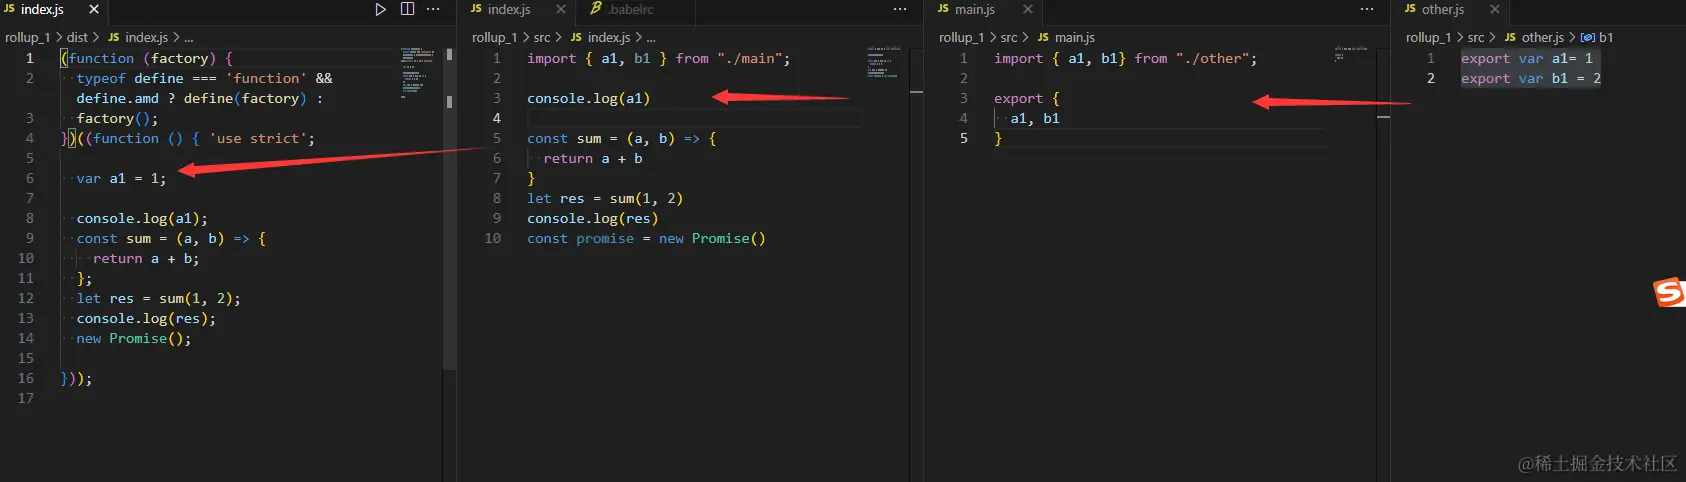This screenshot has width=1686, height=482.
Task: Click line number 10 in src index.js gutter
Action: 492,238
